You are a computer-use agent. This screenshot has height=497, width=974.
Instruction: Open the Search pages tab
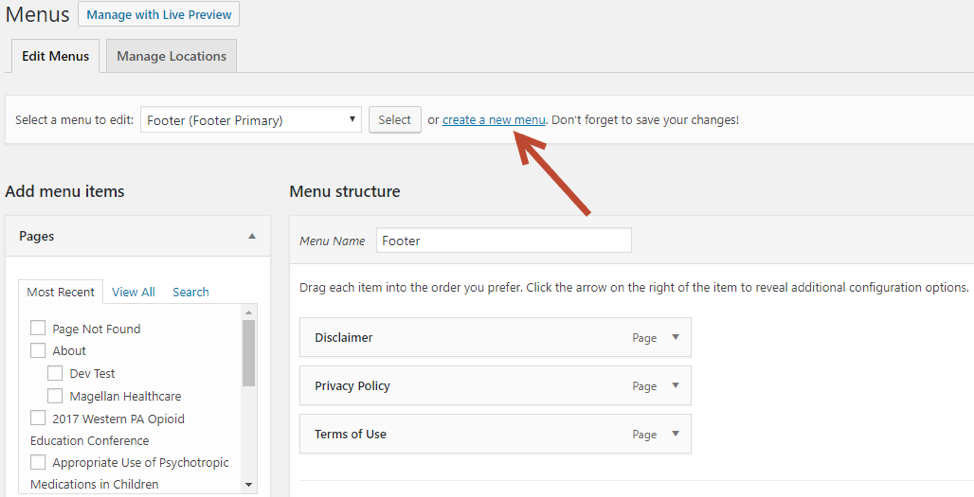point(191,292)
